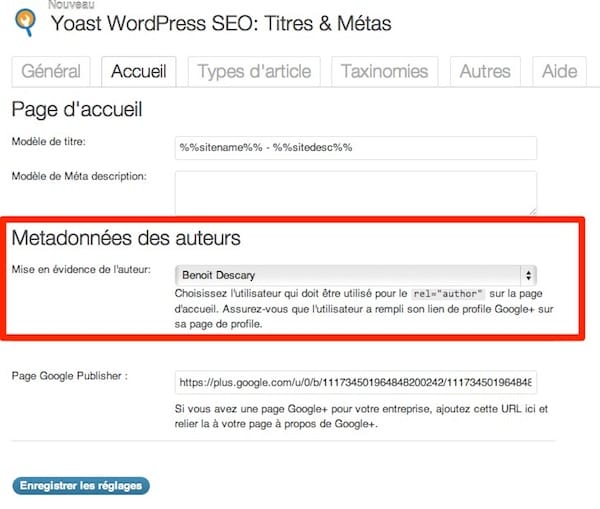The width and height of the screenshot is (600, 509).
Task: Open the Autres tab
Action: click(x=484, y=72)
